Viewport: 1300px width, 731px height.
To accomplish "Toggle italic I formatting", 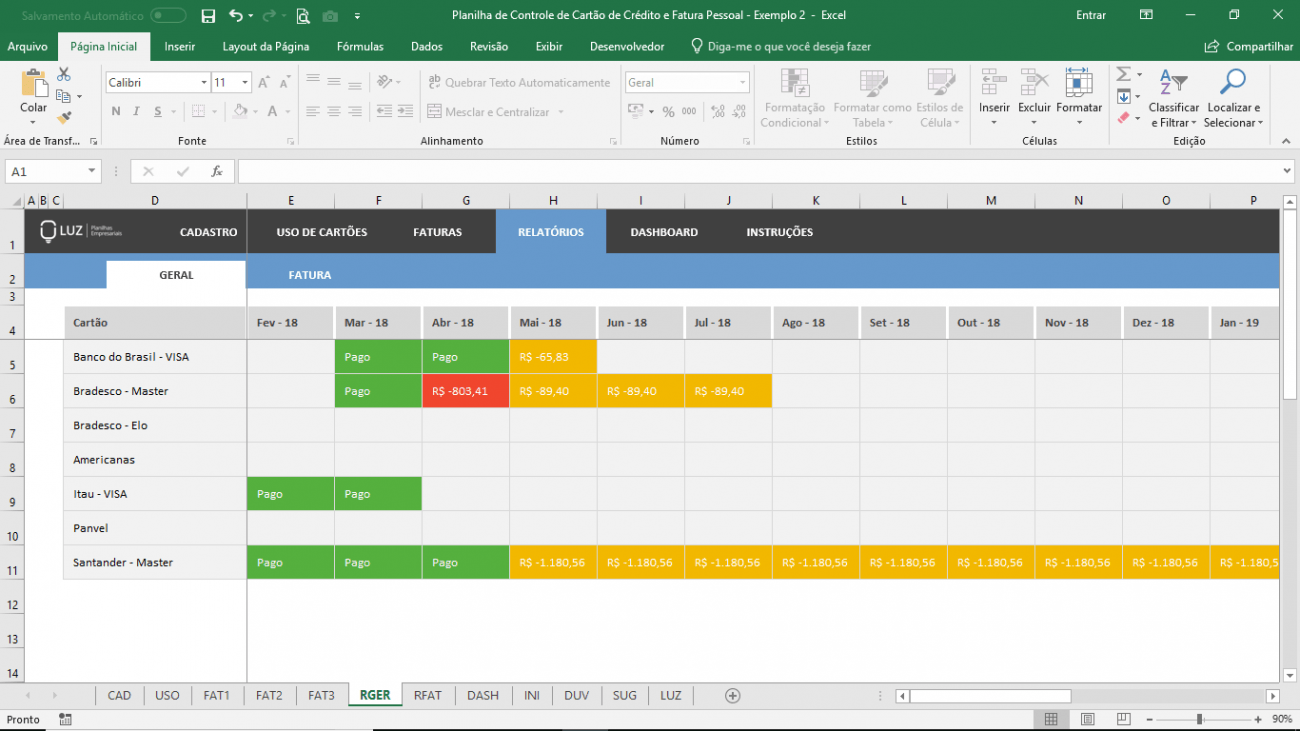I will coord(137,112).
